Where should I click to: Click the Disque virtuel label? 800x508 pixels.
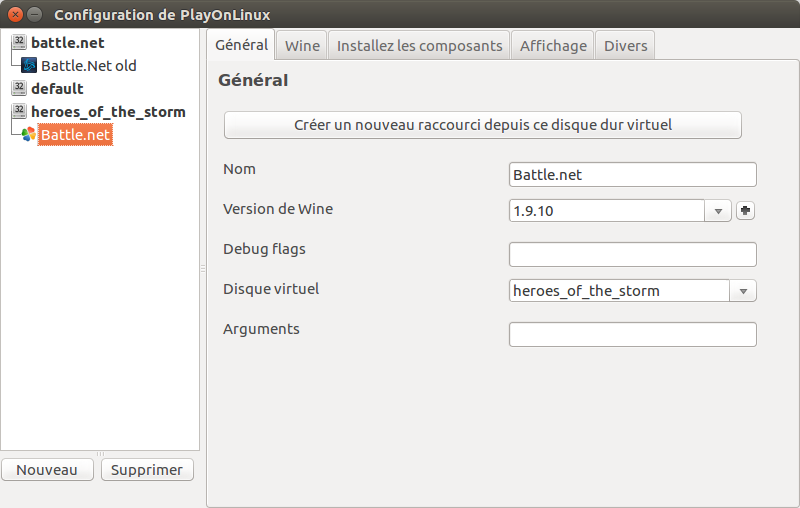point(271,289)
